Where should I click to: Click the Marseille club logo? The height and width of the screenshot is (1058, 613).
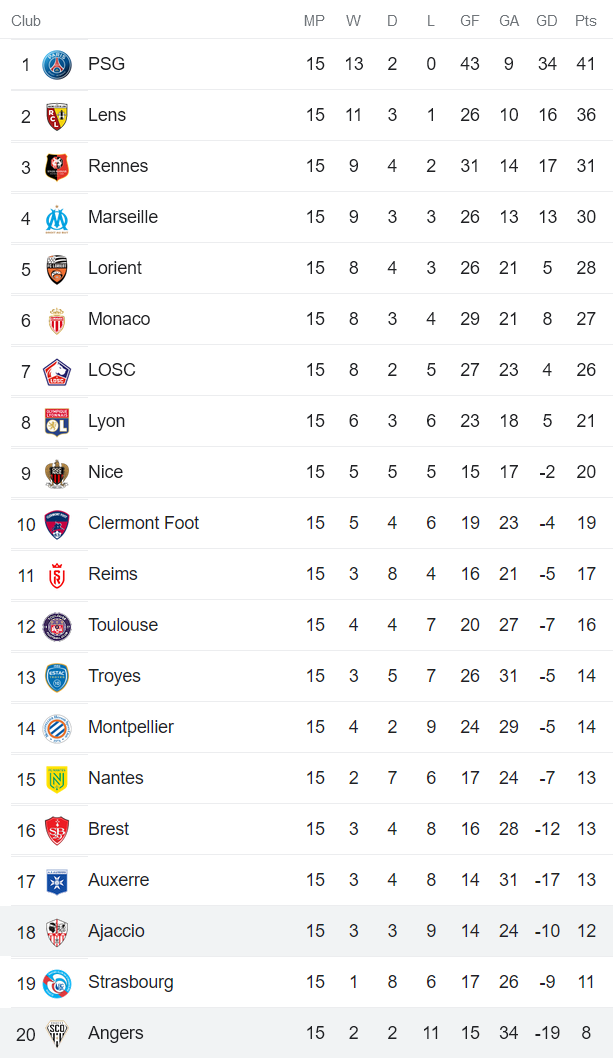[x=57, y=218]
